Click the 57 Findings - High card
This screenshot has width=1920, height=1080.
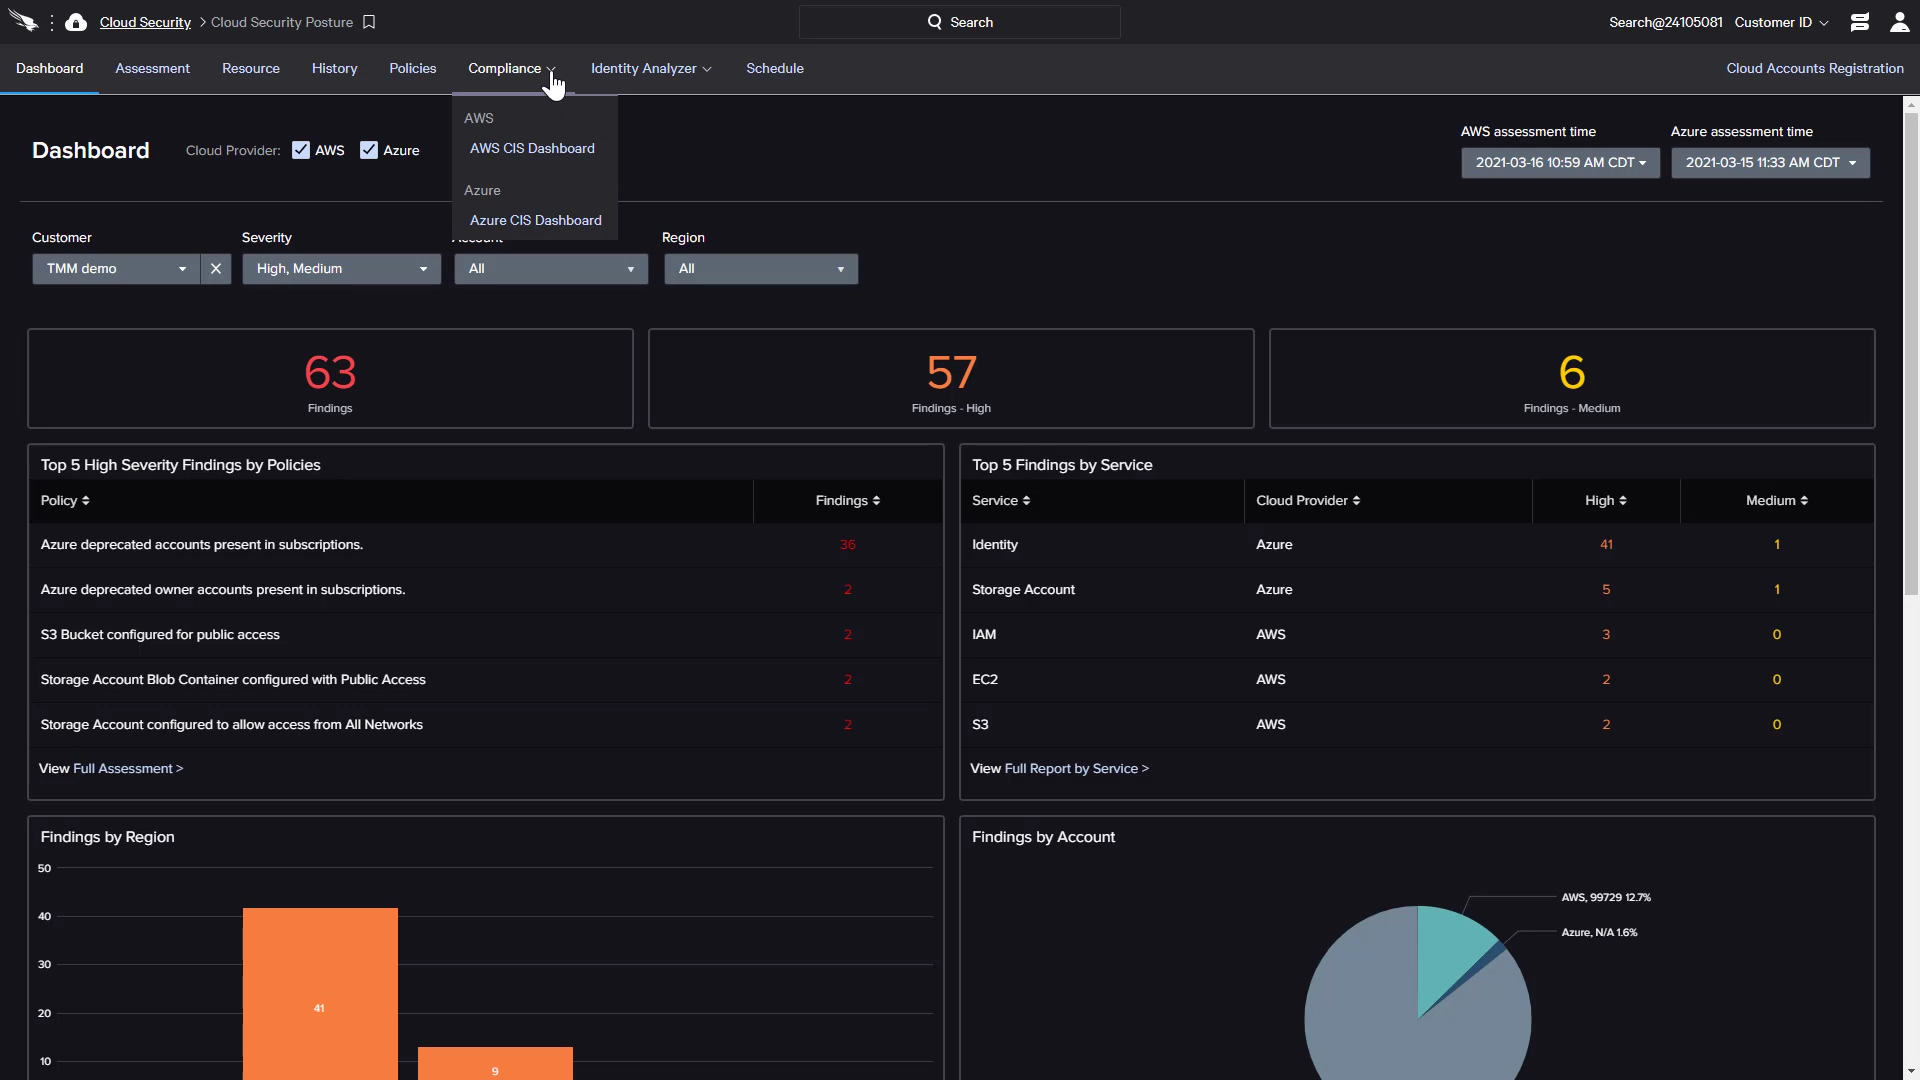tap(951, 379)
